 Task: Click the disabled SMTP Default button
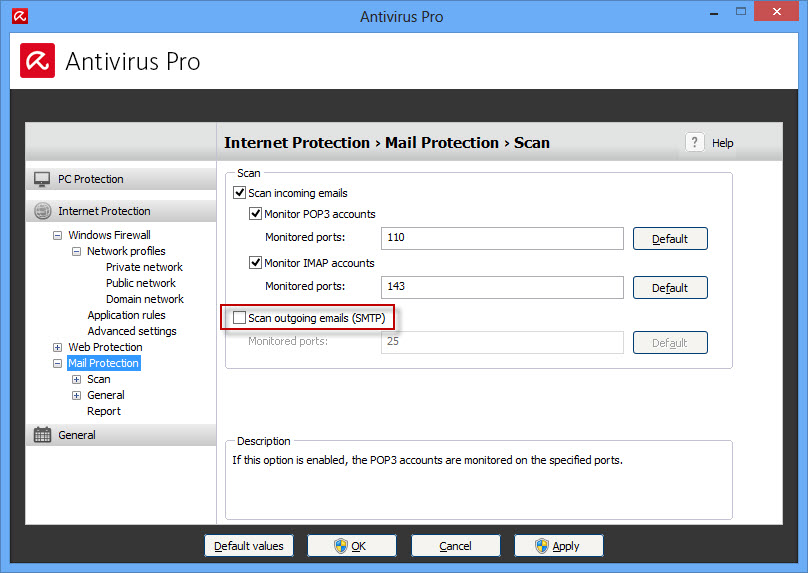[x=670, y=343]
